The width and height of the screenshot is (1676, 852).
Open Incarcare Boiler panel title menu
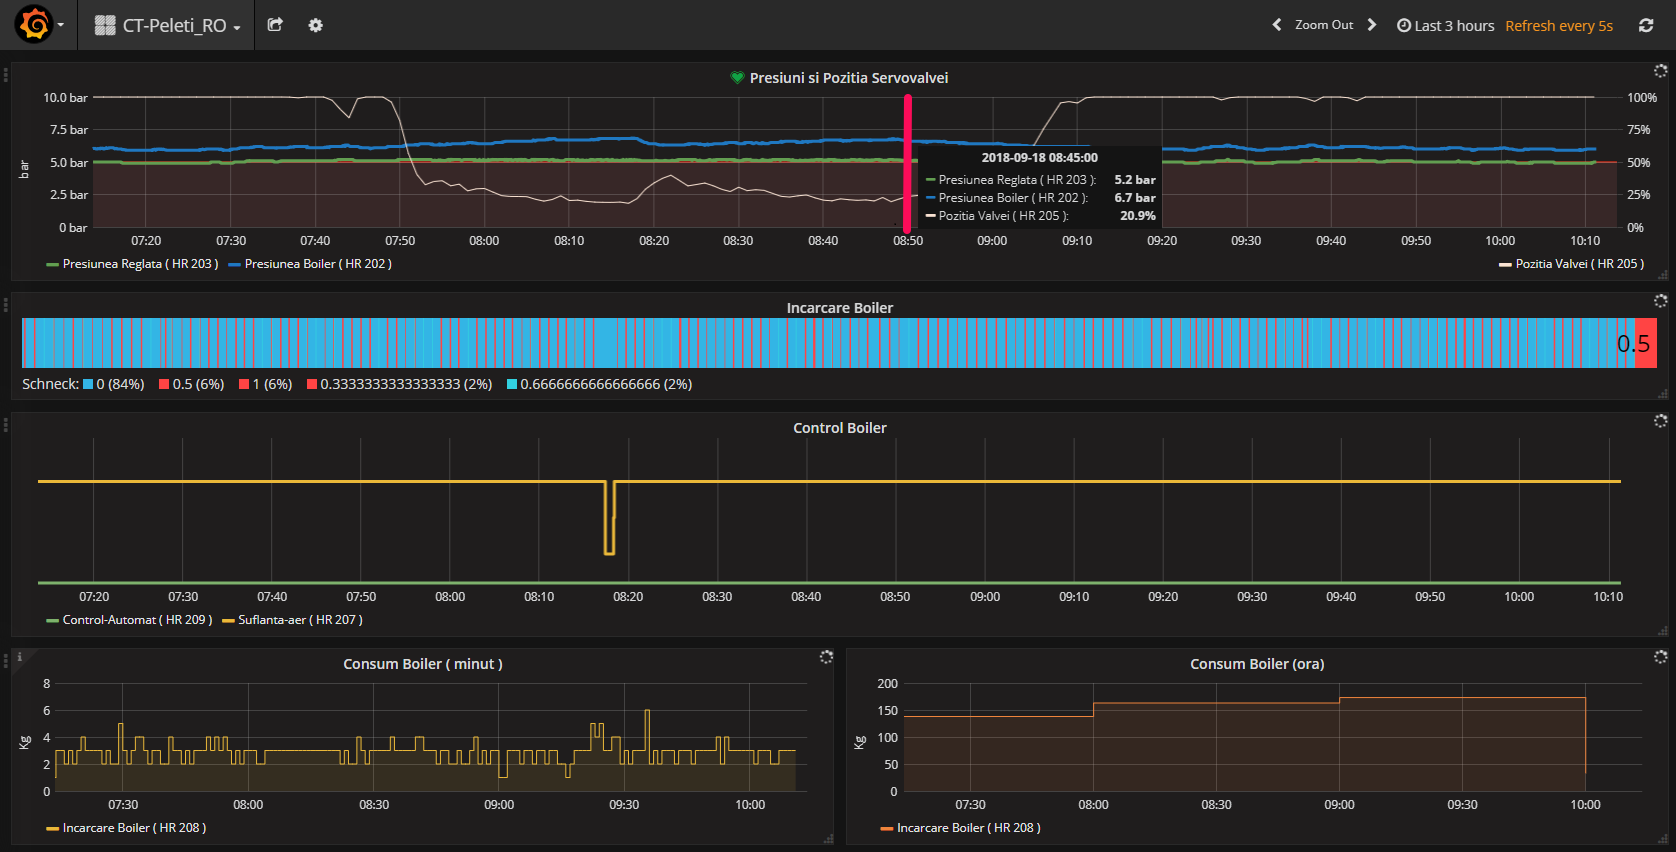click(840, 308)
